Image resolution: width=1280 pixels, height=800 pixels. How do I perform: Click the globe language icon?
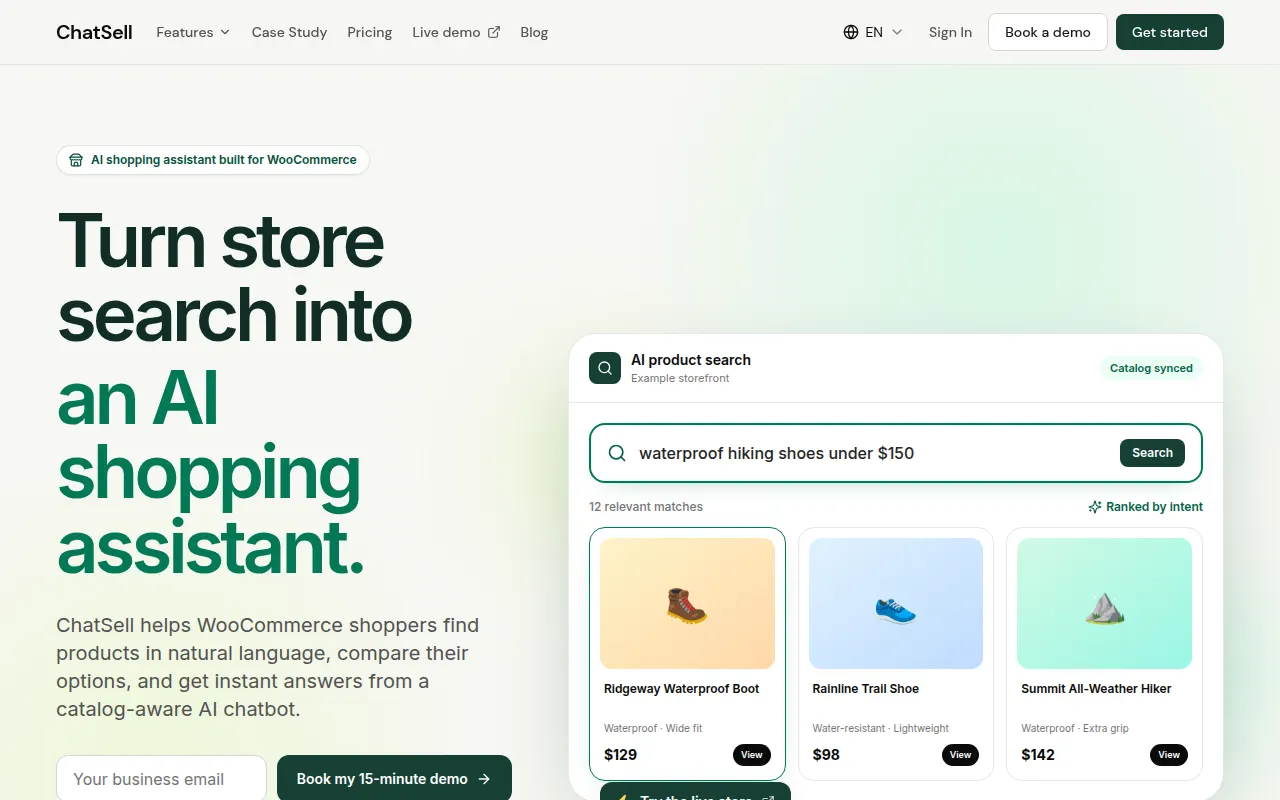click(x=851, y=32)
